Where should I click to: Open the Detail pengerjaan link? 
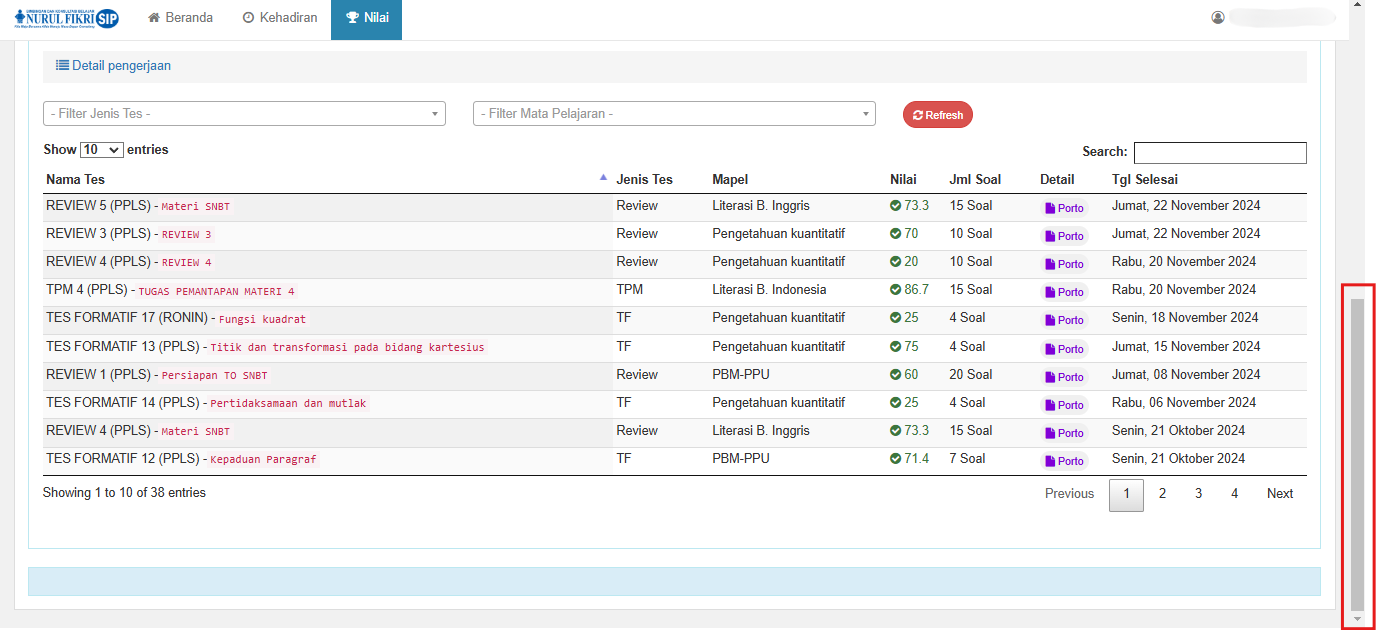pyautogui.click(x=113, y=66)
